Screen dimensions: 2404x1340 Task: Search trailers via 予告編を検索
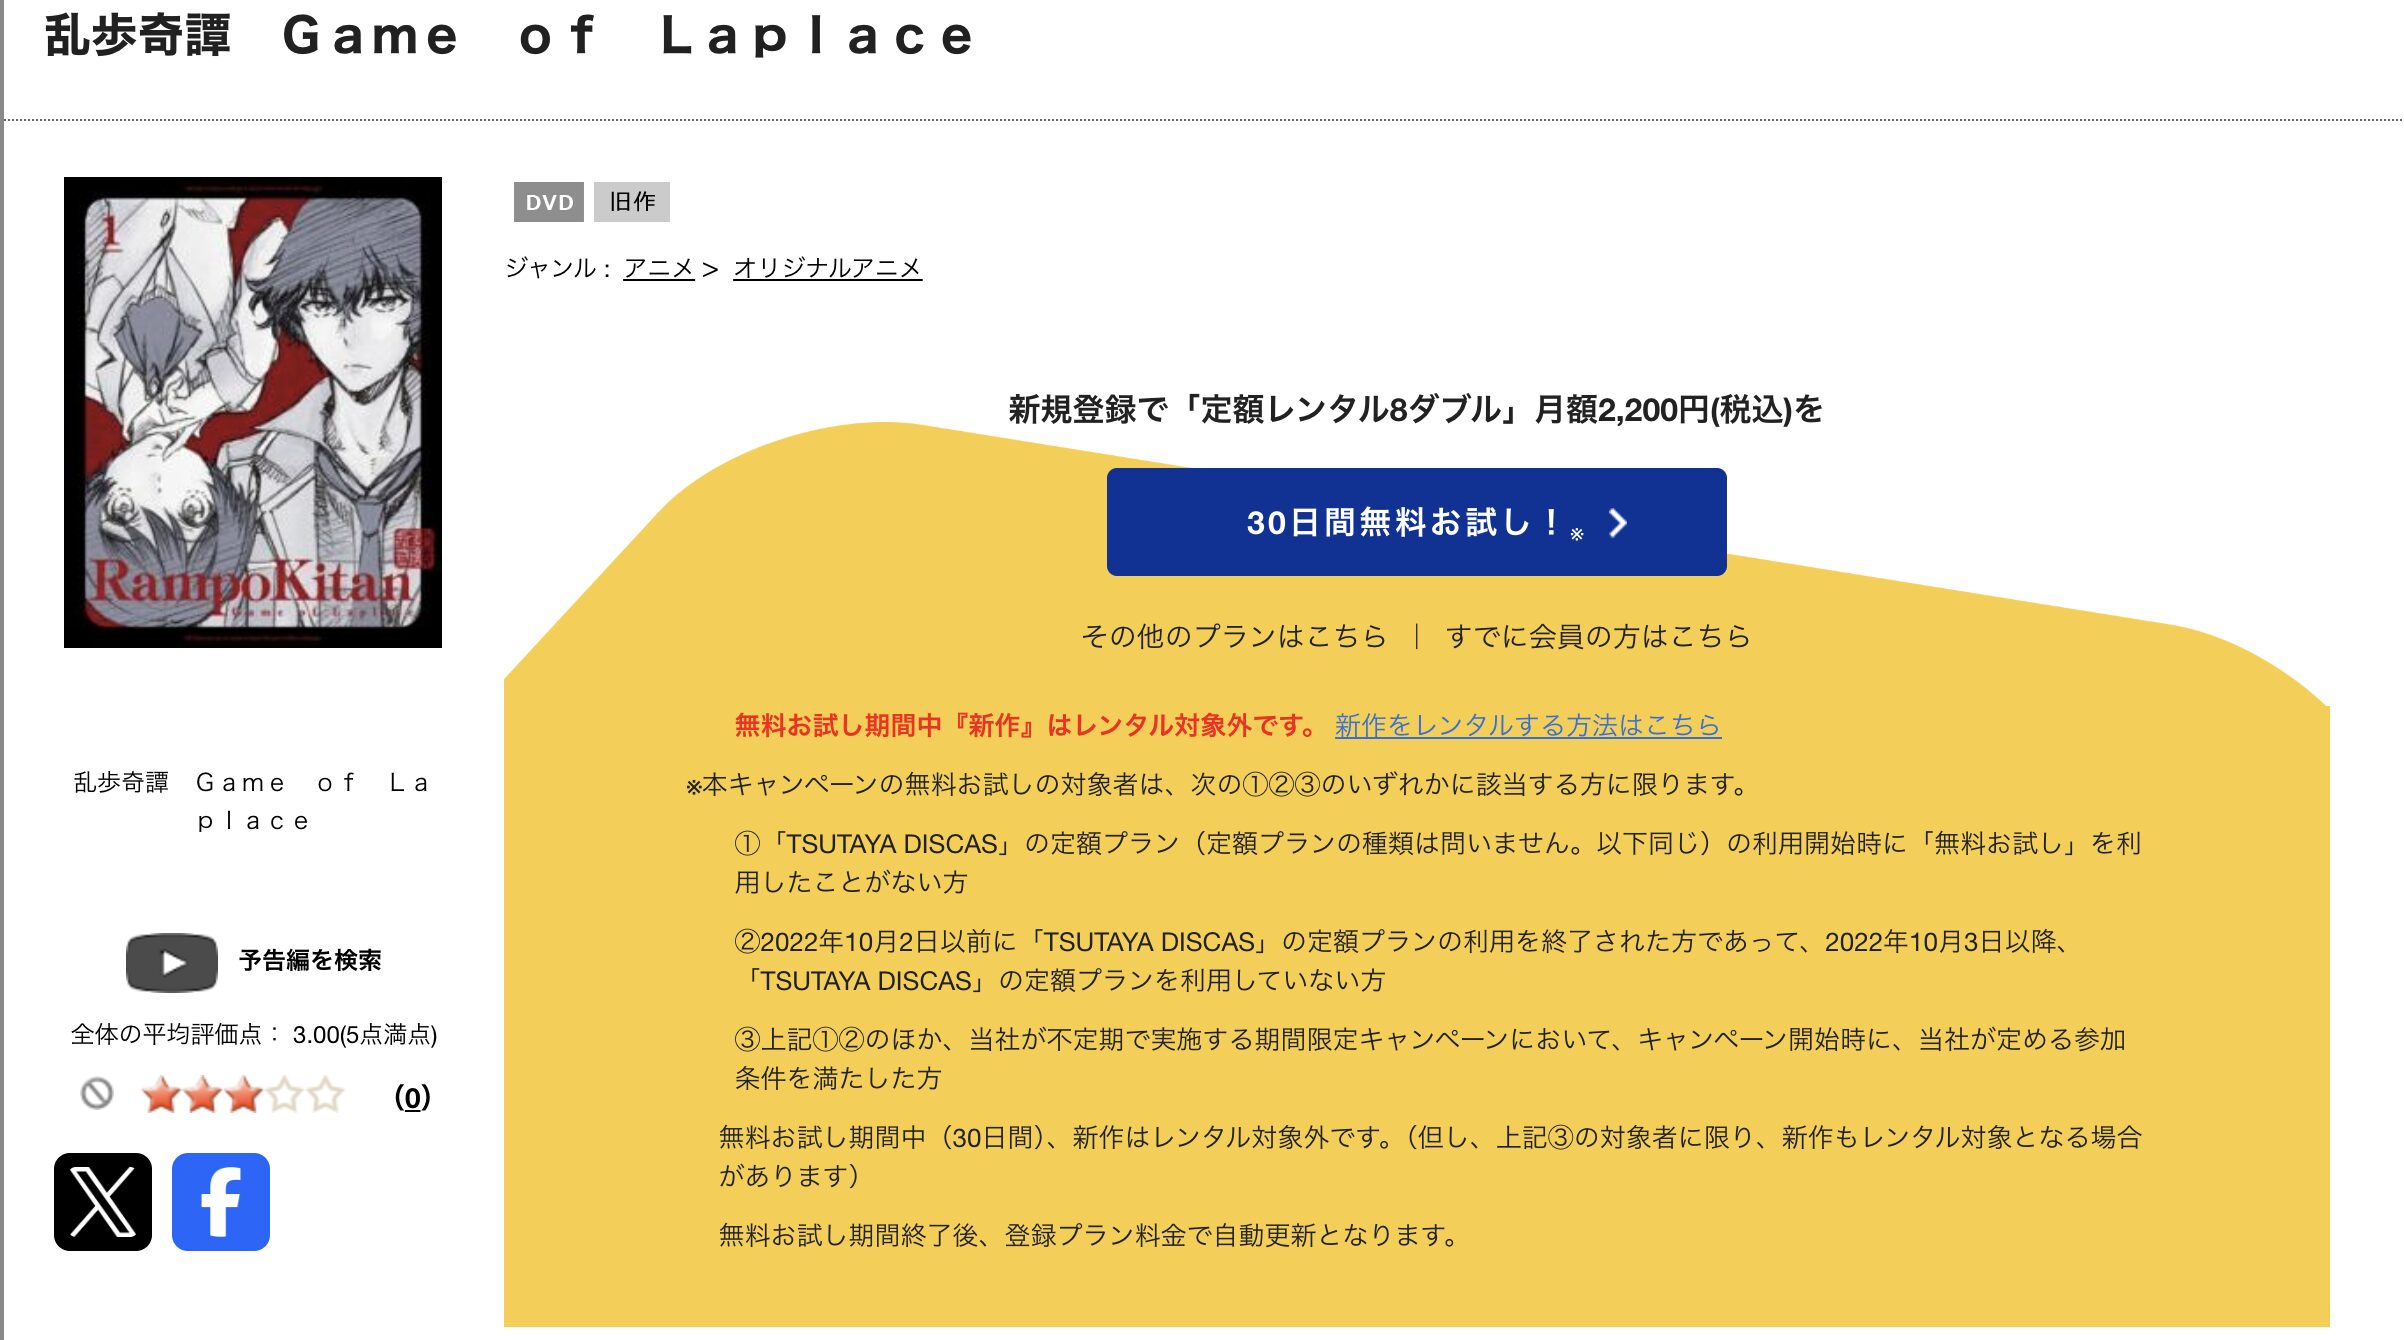pos(310,961)
